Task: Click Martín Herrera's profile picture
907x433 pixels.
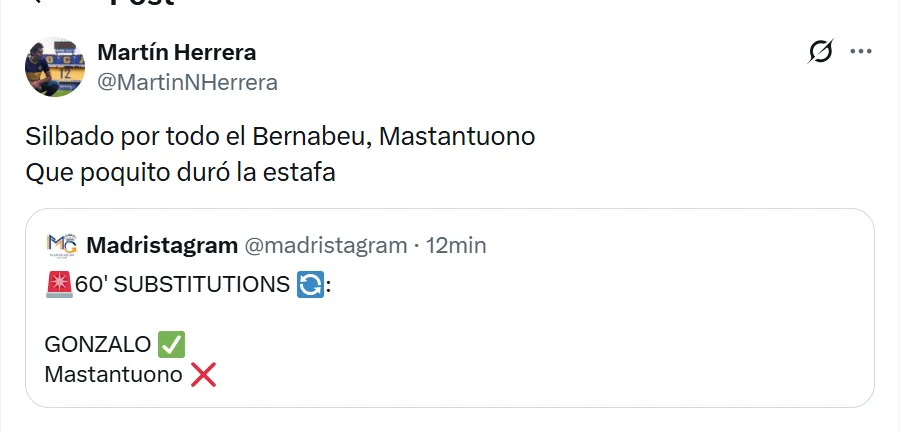Action: (55, 67)
